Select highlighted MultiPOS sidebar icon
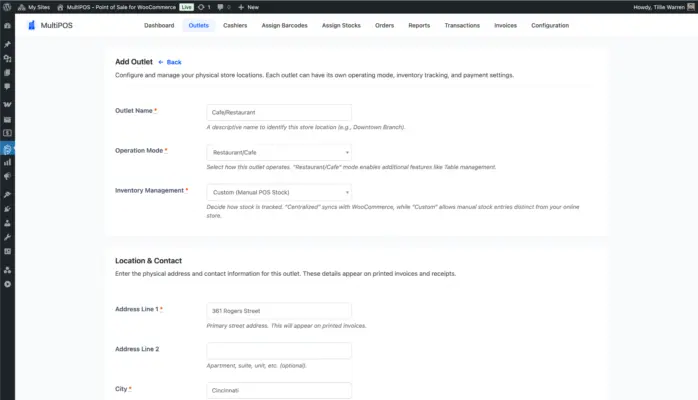Viewport: 698px width, 400px height. (x=7, y=149)
